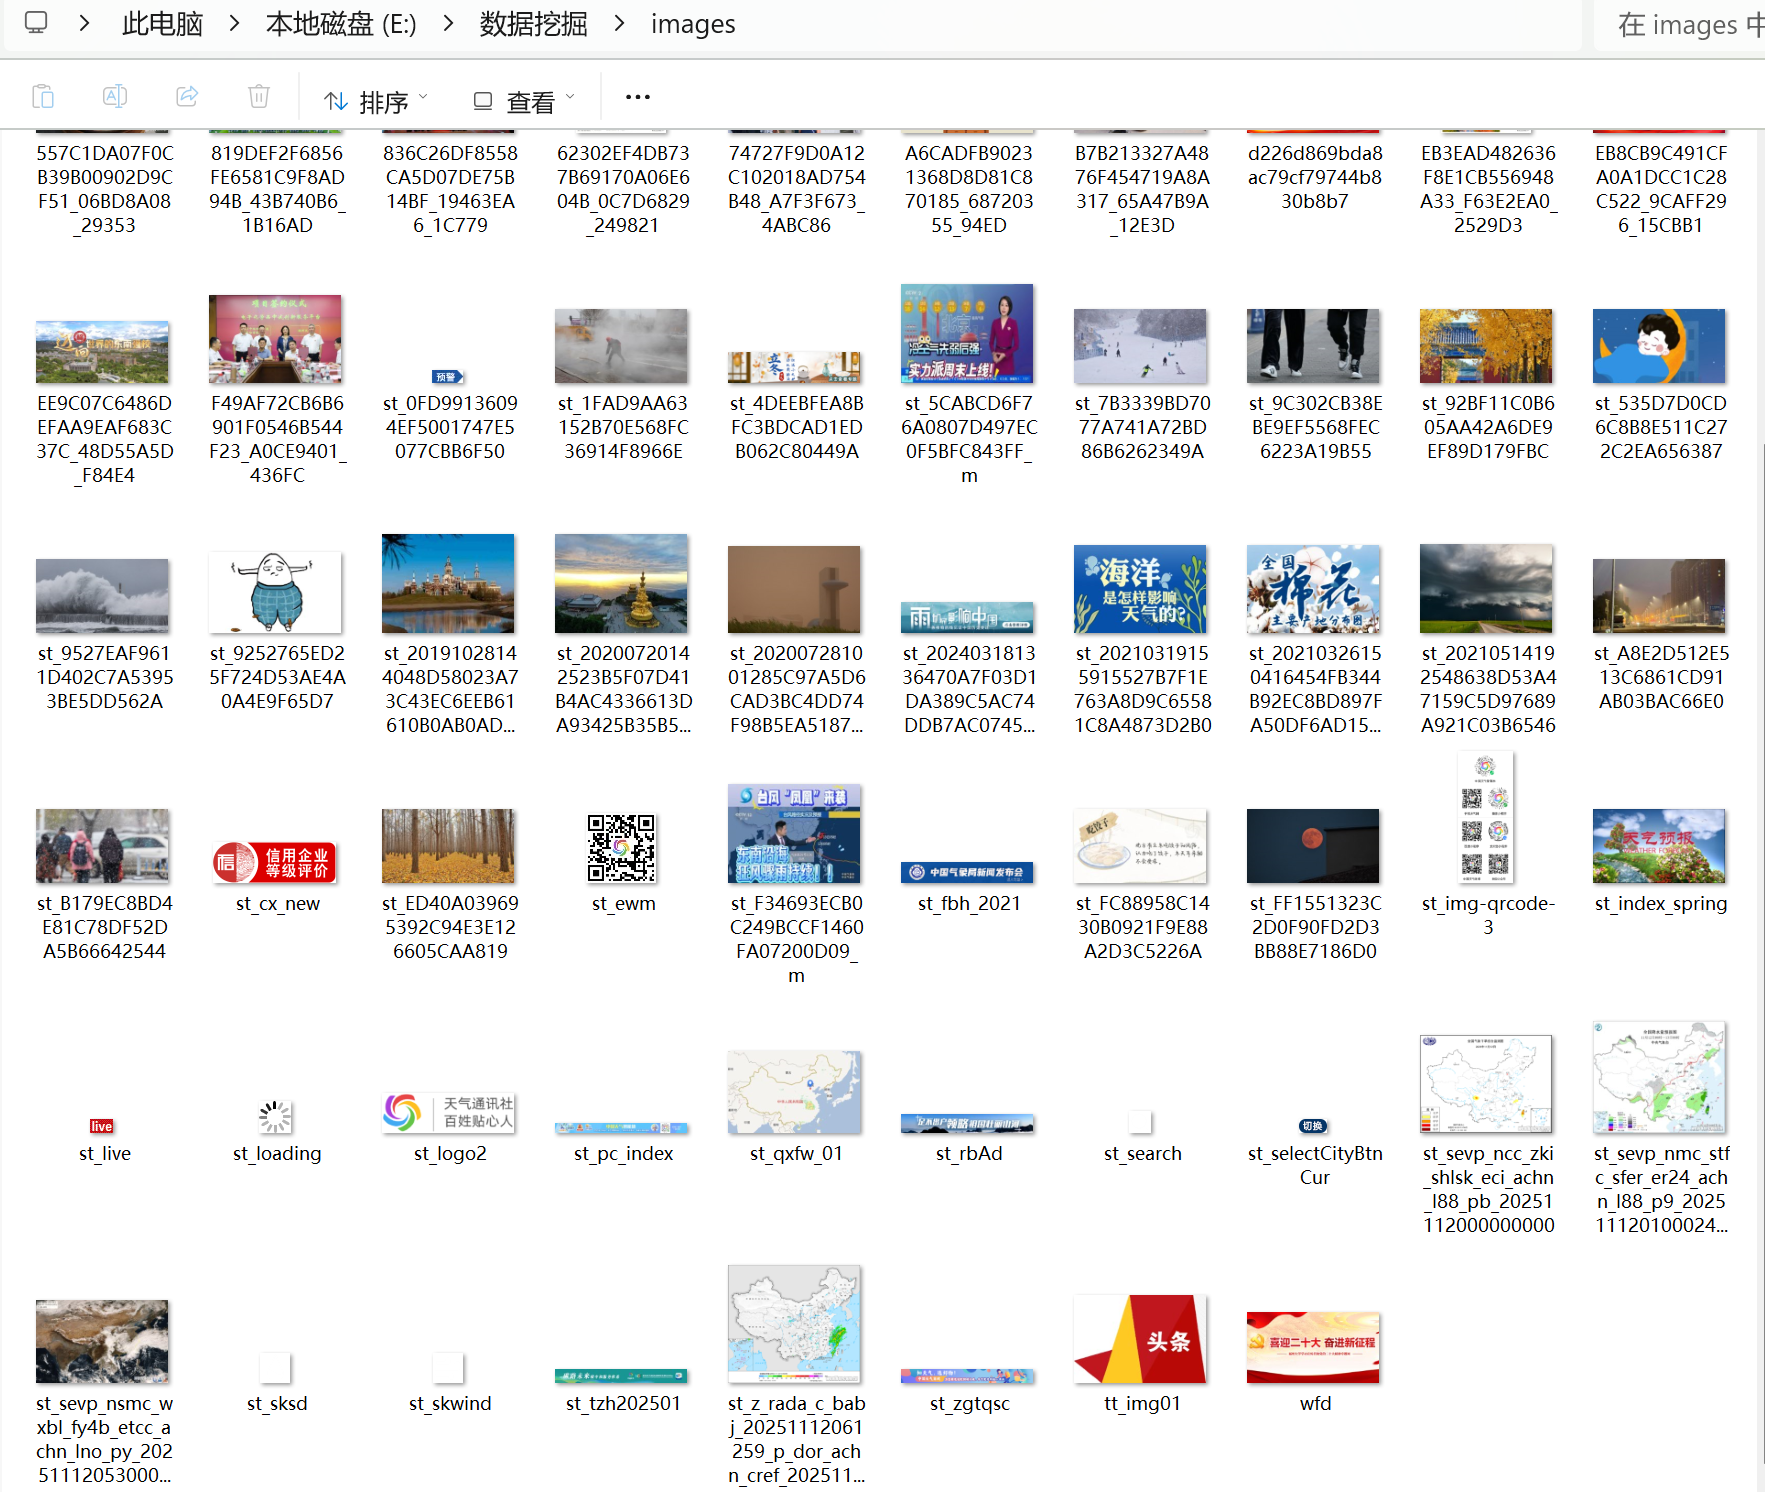Expand the dropdown chevron beside 排序
The image size is (1765, 1494).
click(423, 100)
